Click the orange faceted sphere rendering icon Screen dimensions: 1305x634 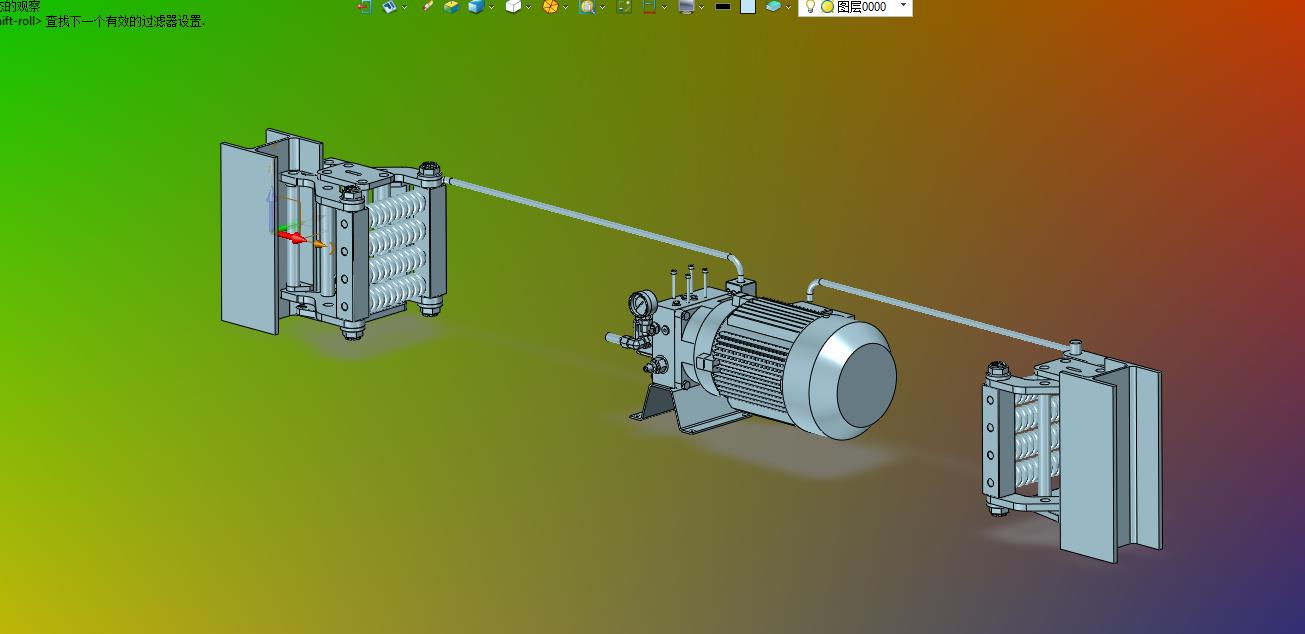tap(550, 6)
